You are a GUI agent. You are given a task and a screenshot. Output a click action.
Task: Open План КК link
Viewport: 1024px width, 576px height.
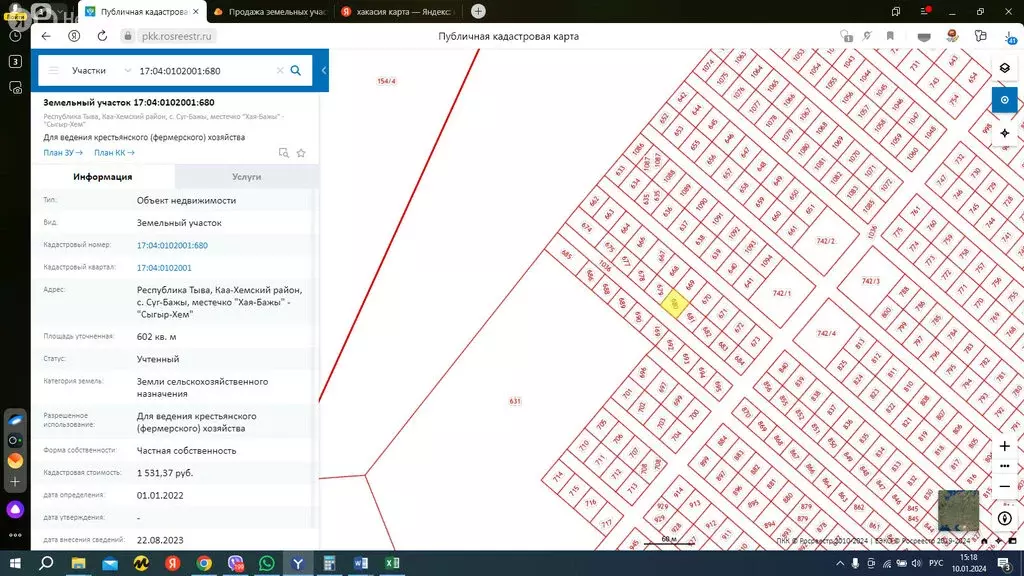pos(114,153)
